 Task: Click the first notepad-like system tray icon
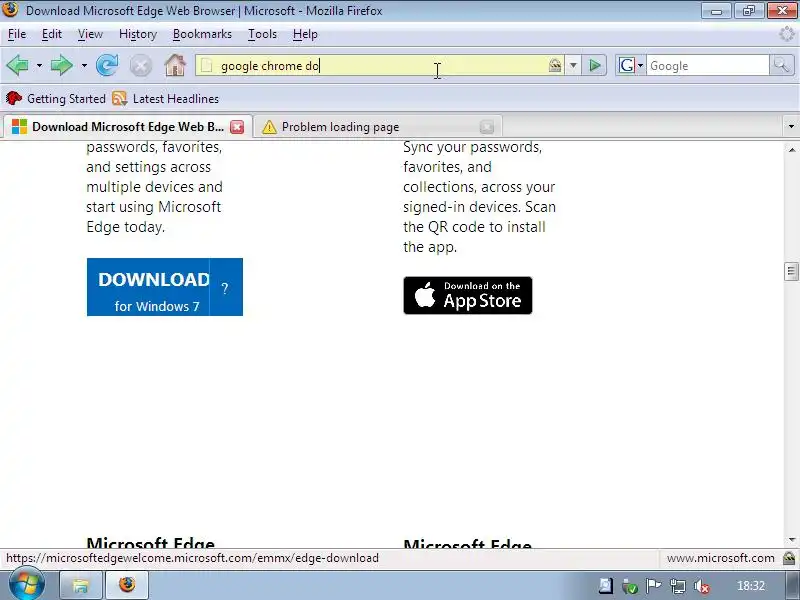pyautogui.click(x=605, y=586)
